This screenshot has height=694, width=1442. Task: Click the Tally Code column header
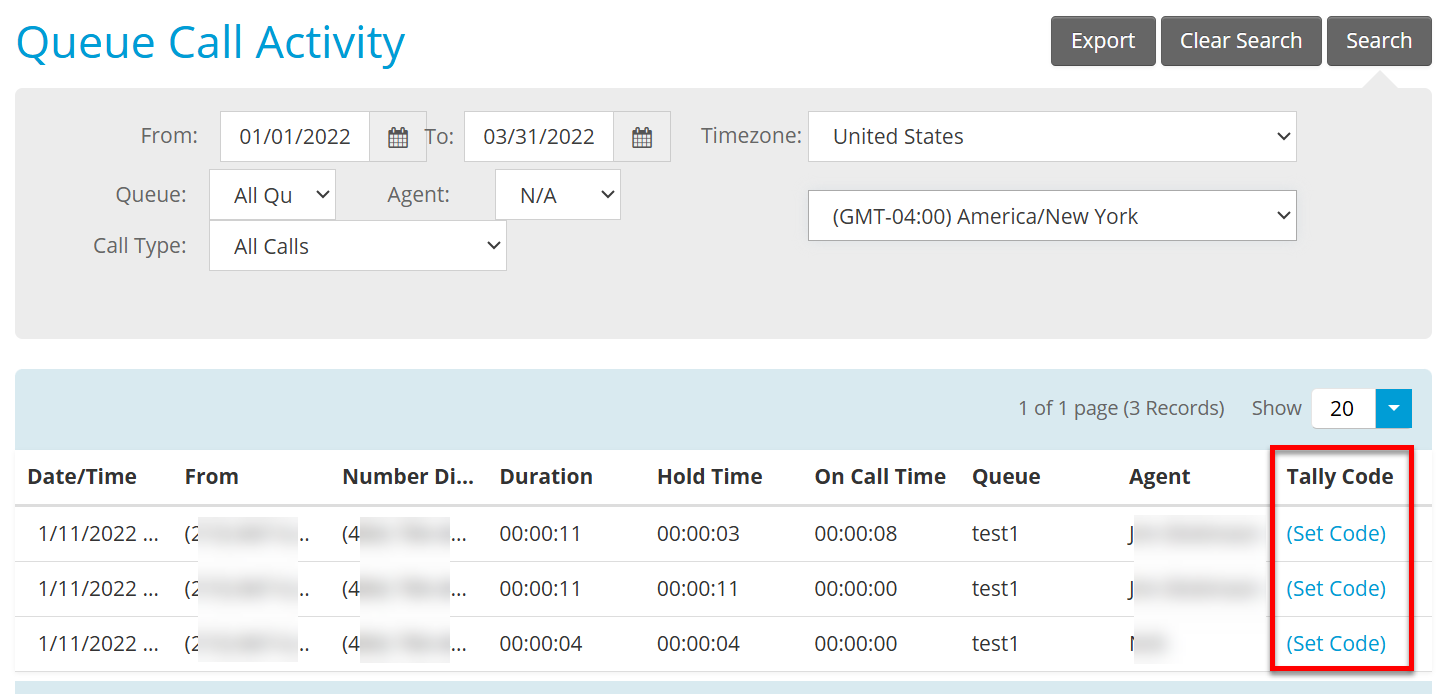click(1340, 477)
